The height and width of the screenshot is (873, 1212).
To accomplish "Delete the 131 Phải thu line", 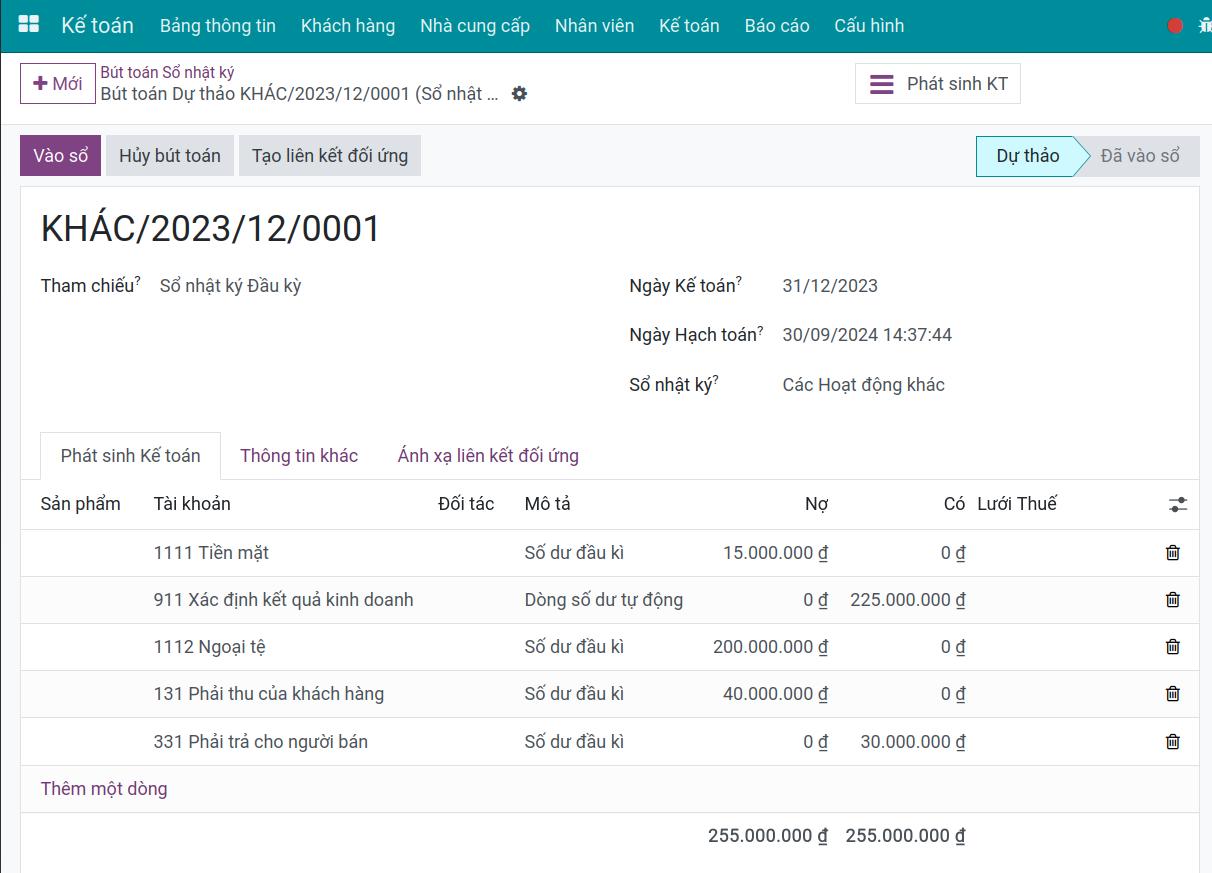I will (x=1173, y=694).
